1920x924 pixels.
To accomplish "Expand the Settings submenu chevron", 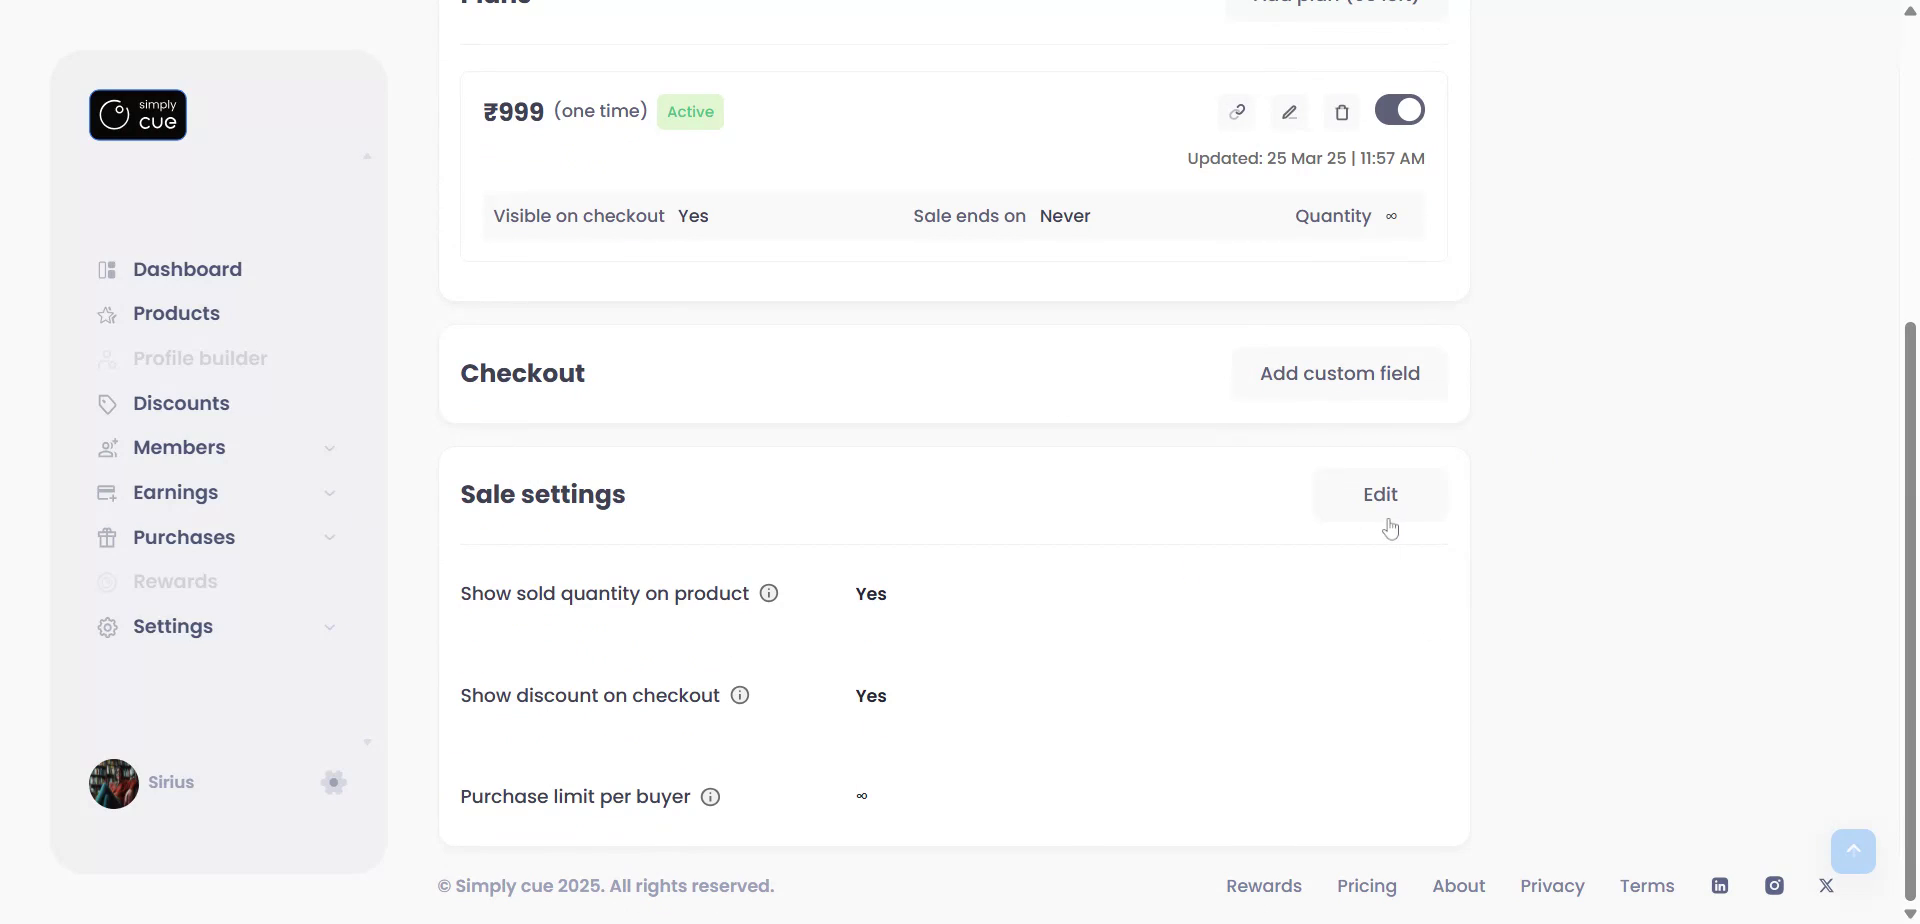I will (330, 627).
